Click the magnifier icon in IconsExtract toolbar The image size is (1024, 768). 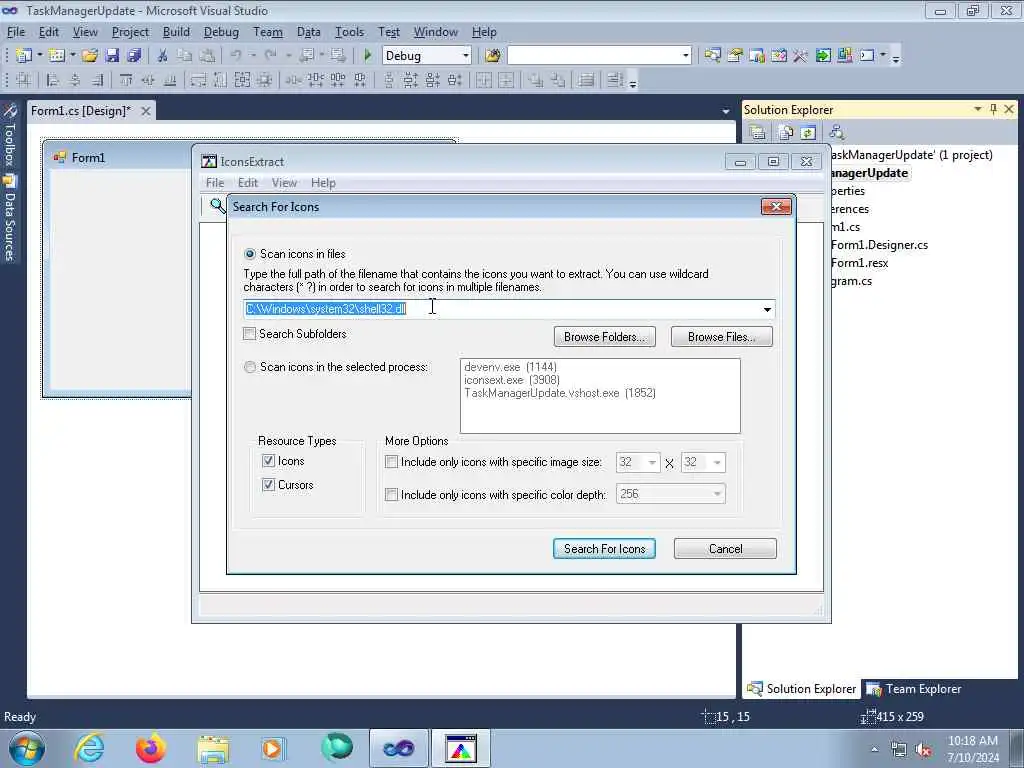[x=217, y=206]
